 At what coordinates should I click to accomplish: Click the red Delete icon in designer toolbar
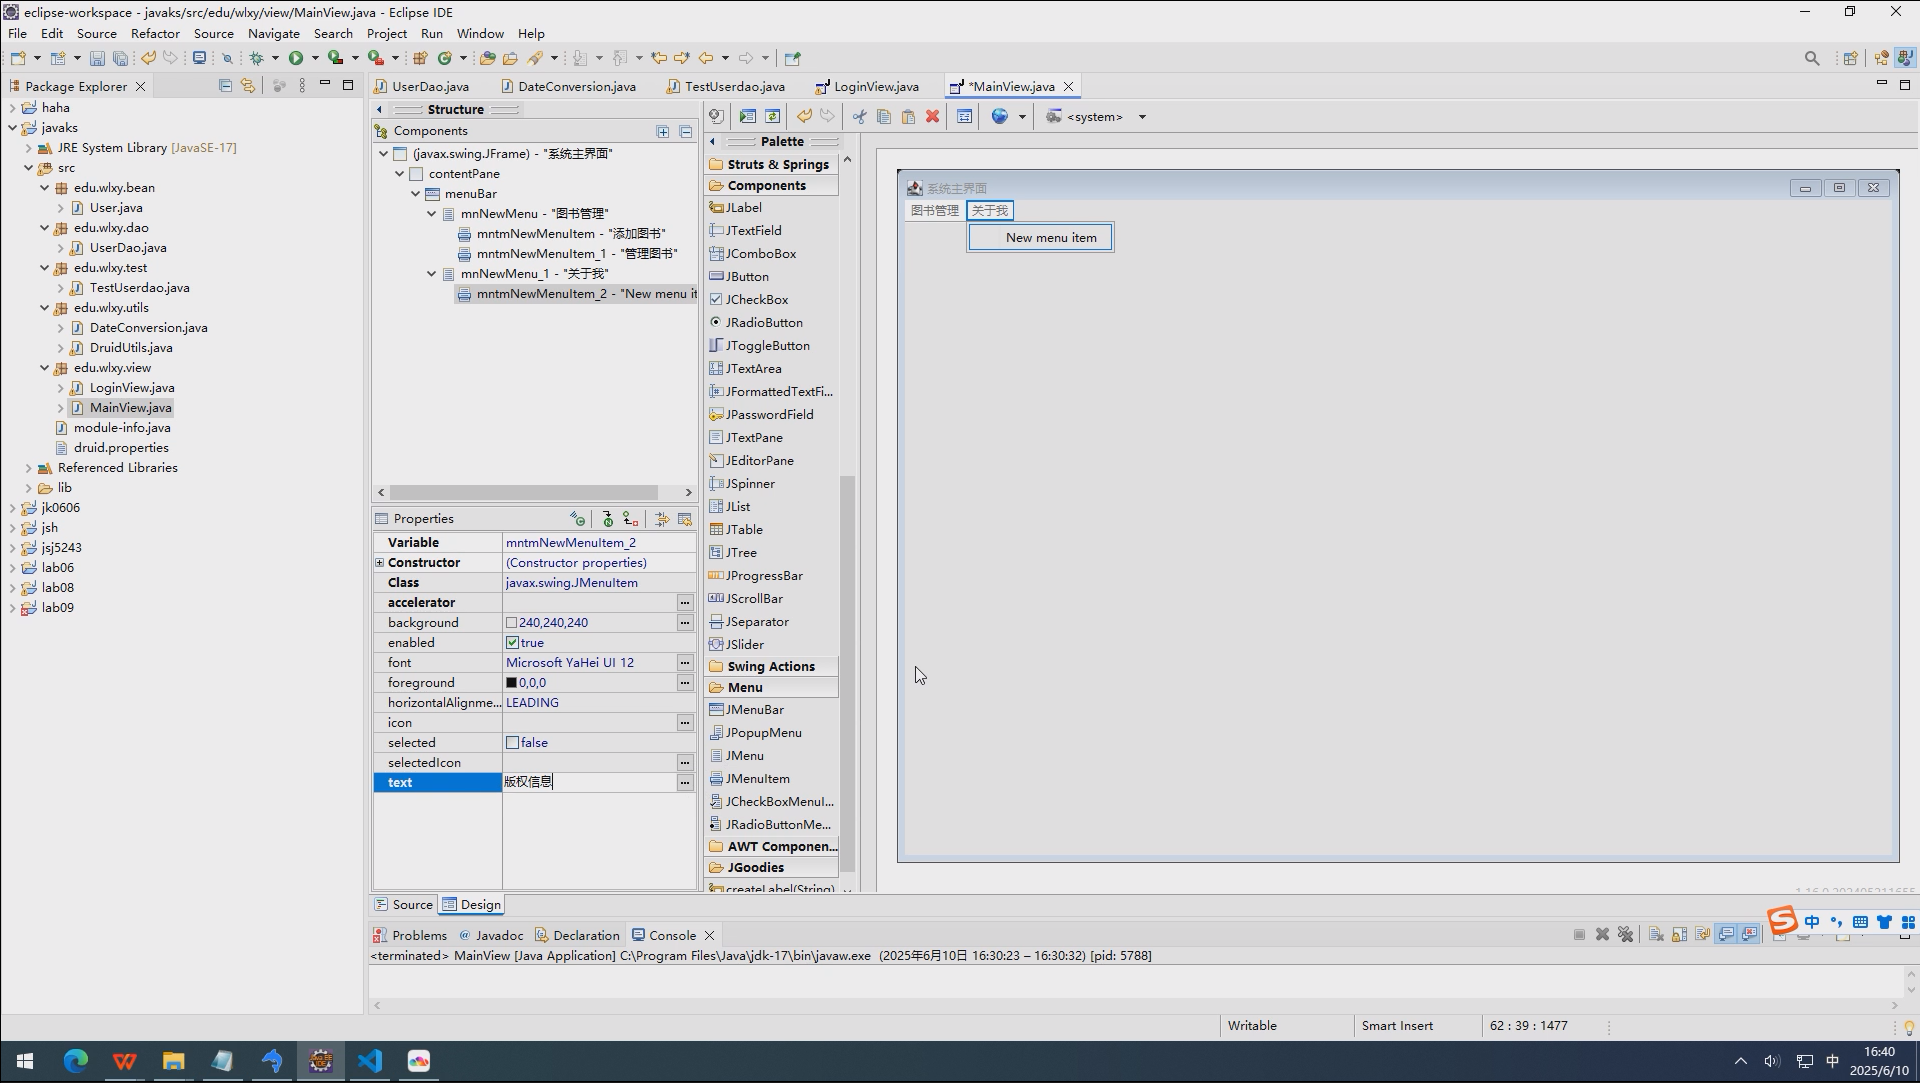tap(932, 117)
